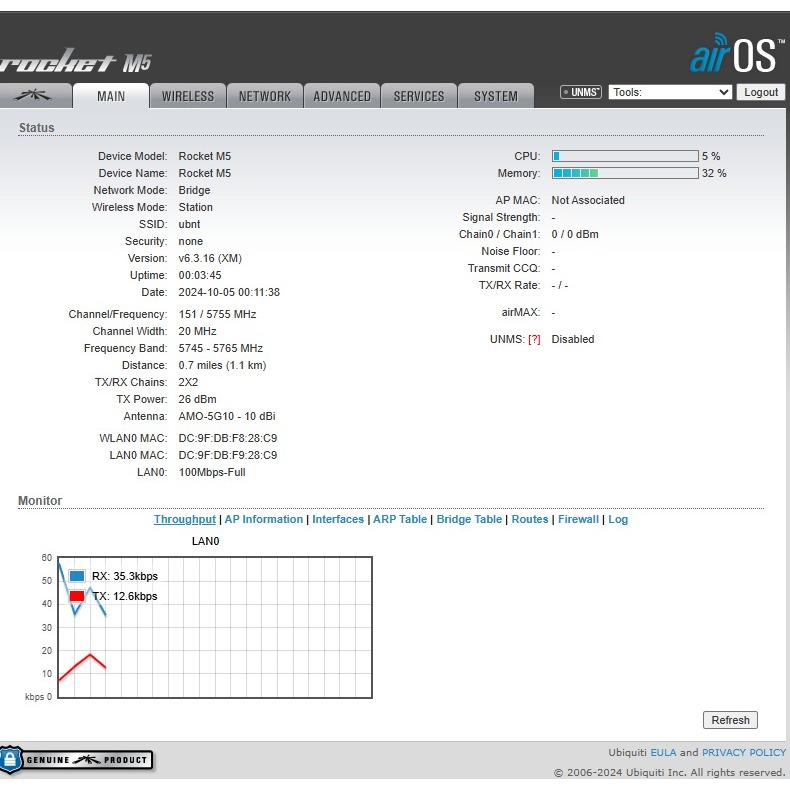Viewport: 790px width, 790px height.
Task: Open the WIRELESS tab
Action: [188, 96]
